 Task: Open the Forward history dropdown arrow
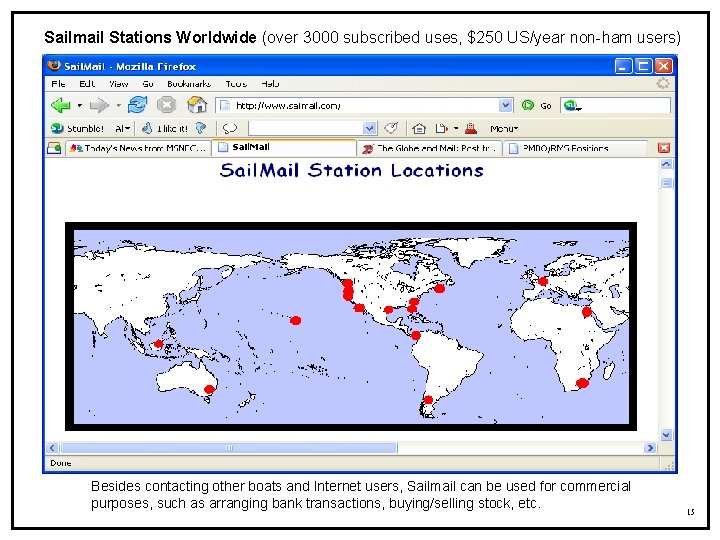[x=118, y=106]
